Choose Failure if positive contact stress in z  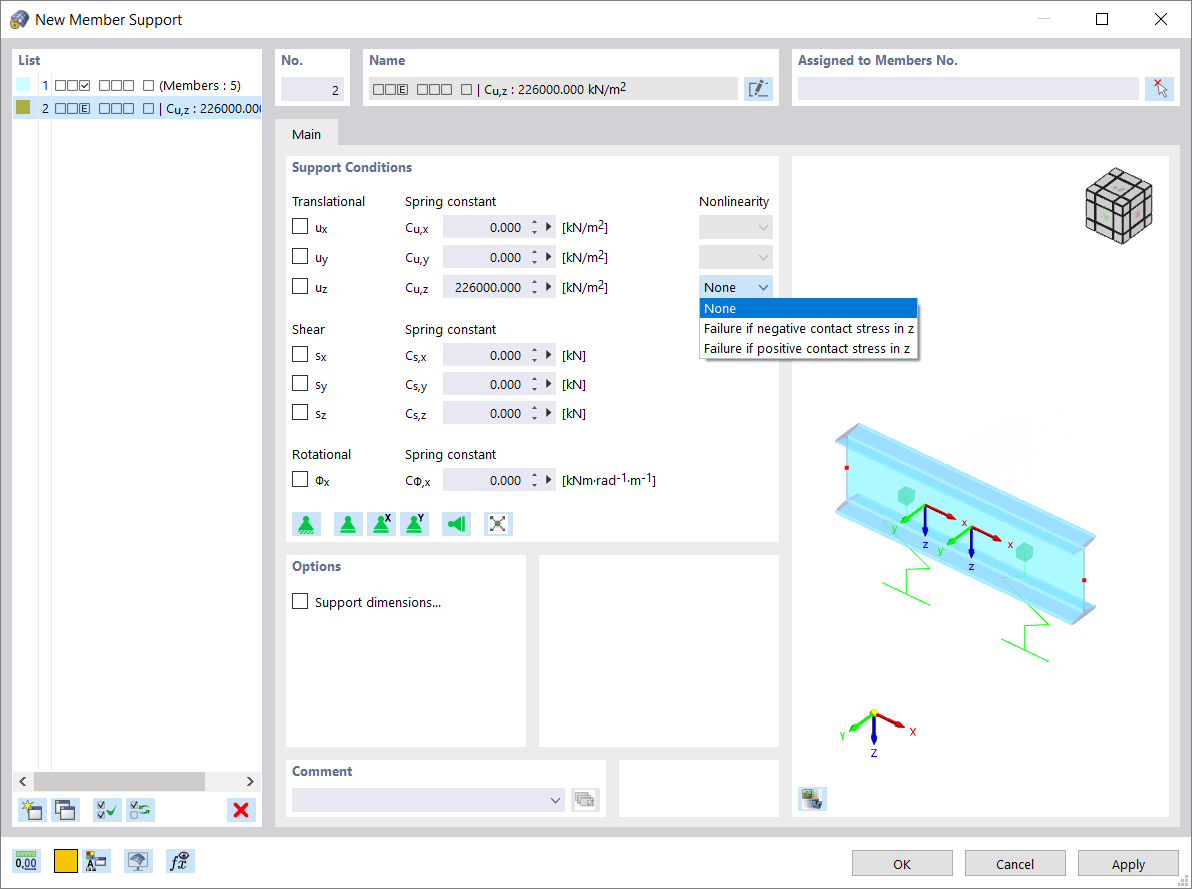click(x=808, y=348)
